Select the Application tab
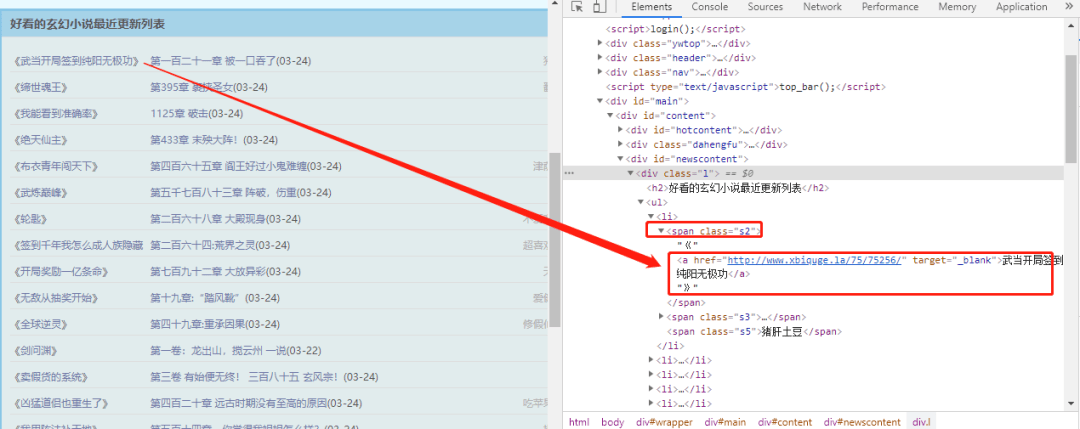 [1021, 7]
